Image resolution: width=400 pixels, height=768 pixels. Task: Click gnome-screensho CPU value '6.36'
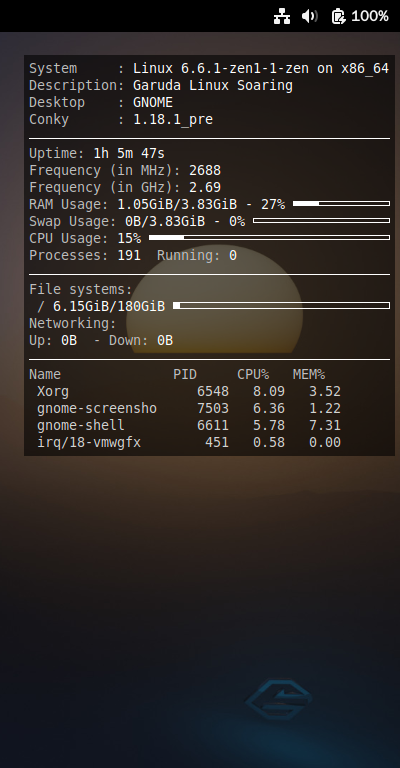coord(269,408)
